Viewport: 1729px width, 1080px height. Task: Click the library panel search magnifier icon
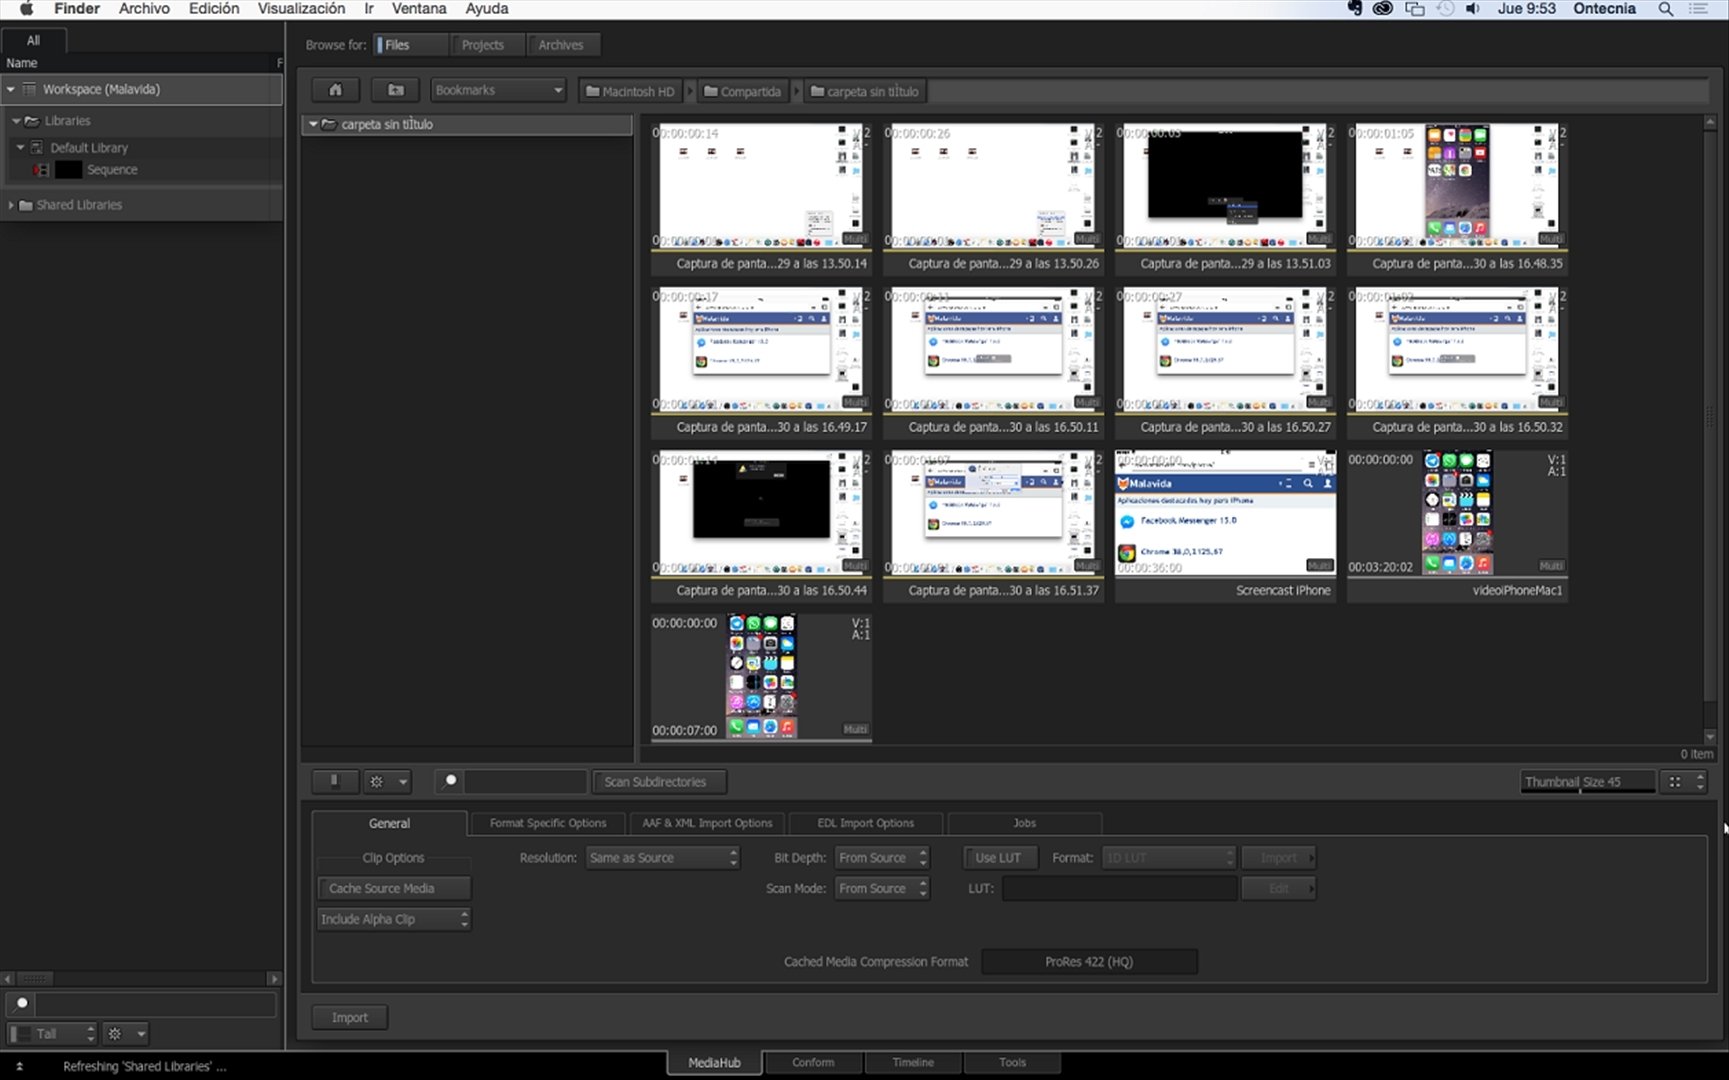[x=22, y=1003]
